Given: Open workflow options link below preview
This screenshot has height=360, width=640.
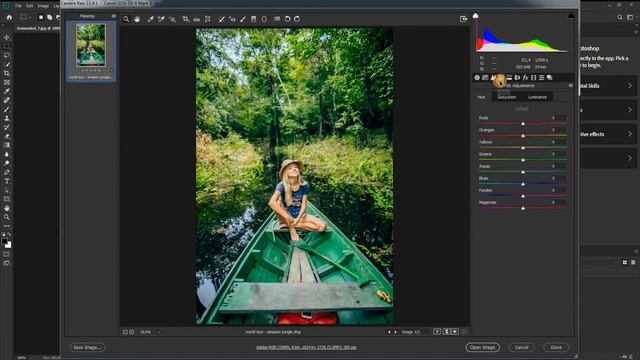Looking at the screenshot, I should click(306, 347).
